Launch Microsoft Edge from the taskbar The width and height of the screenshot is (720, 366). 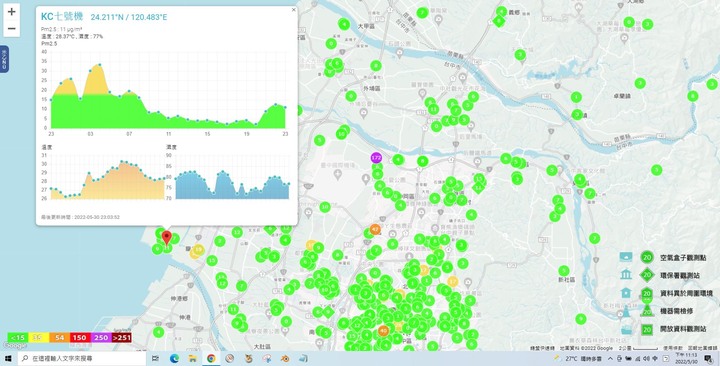coord(174,359)
